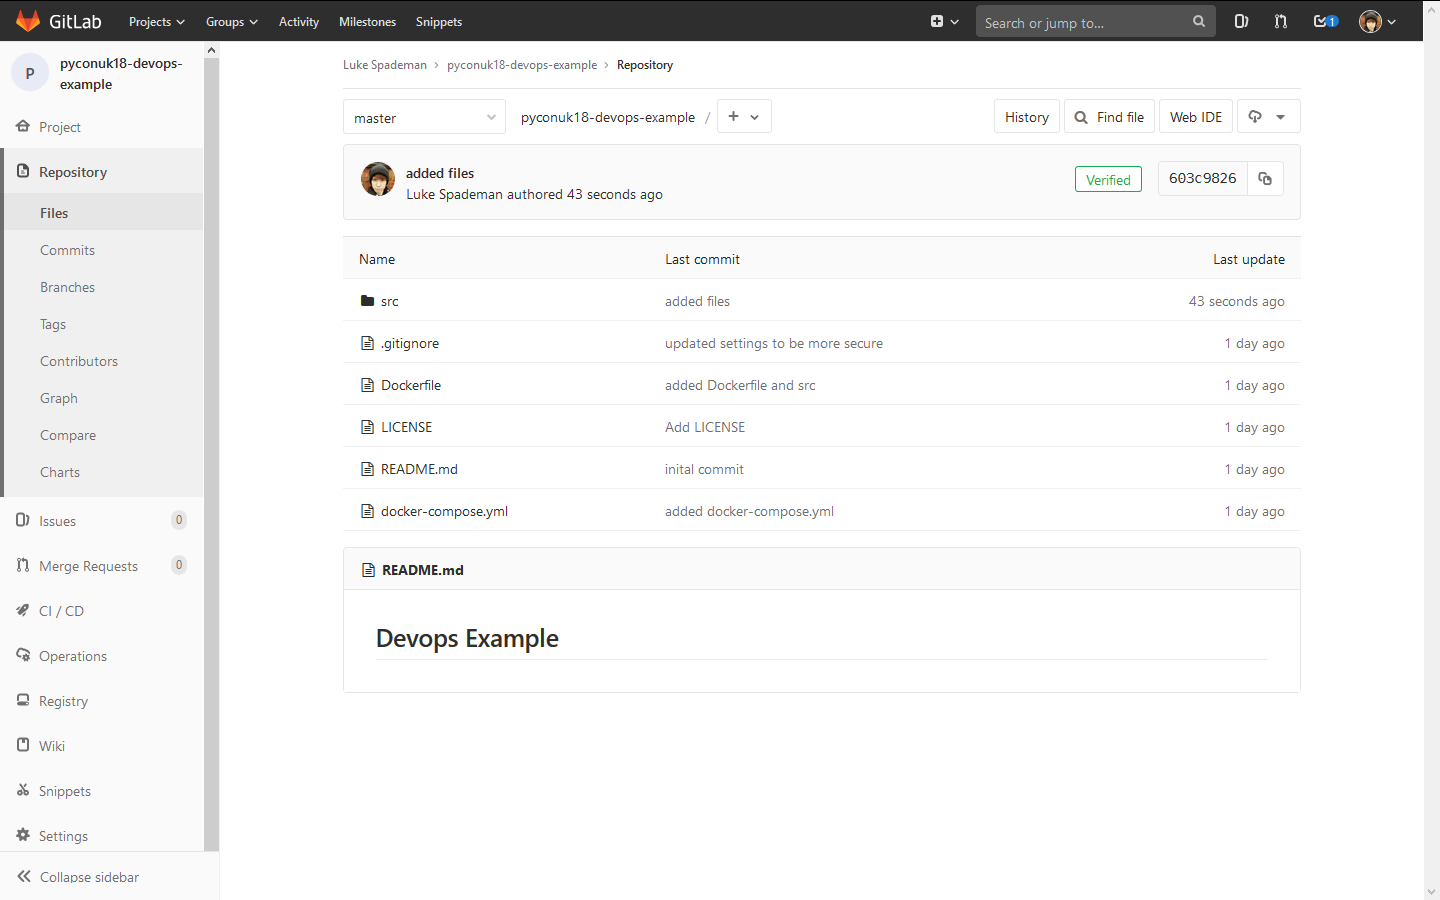
Task: Click the Registry sidebar icon
Action: coord(23,700)
